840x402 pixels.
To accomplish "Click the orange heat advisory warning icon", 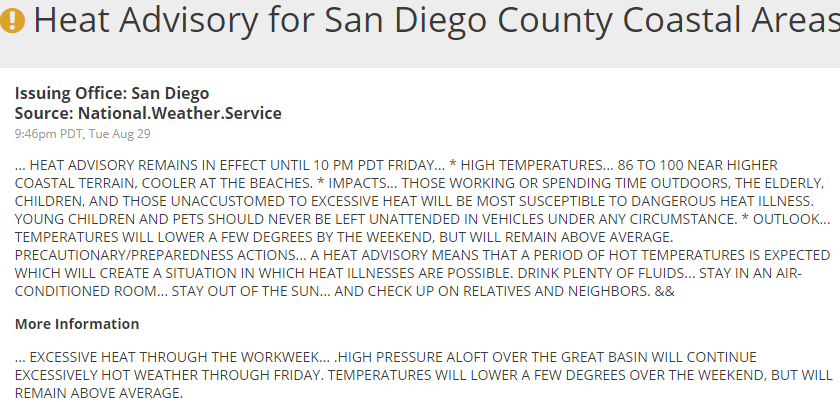I will pos(14,21).
